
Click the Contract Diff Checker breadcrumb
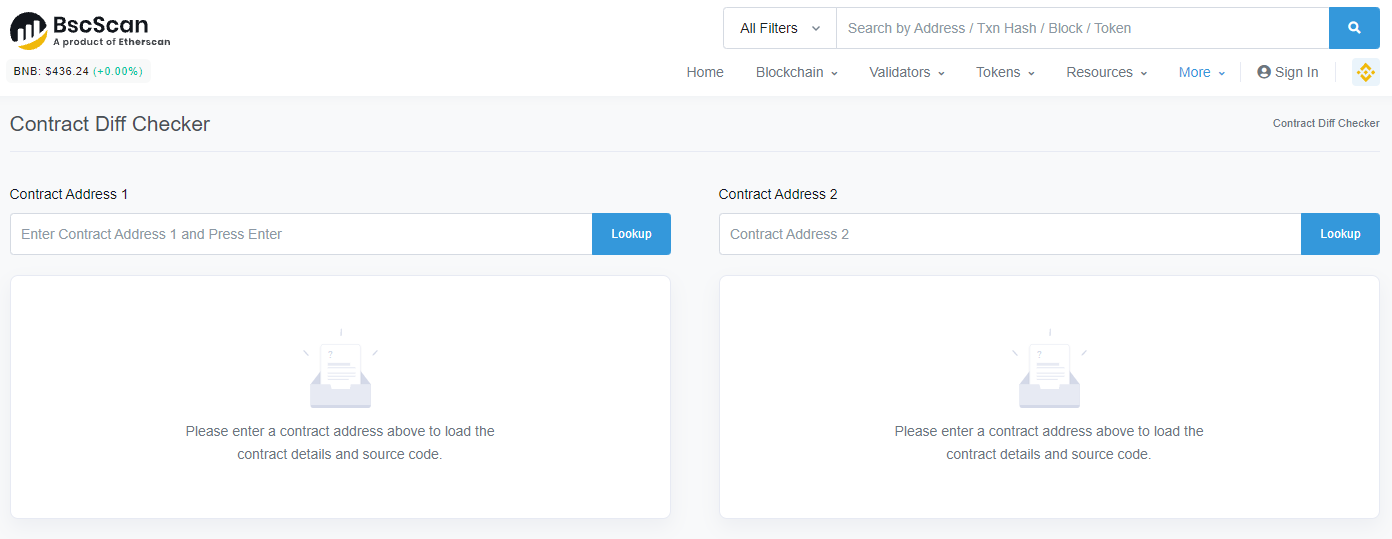click(1325, 123)
